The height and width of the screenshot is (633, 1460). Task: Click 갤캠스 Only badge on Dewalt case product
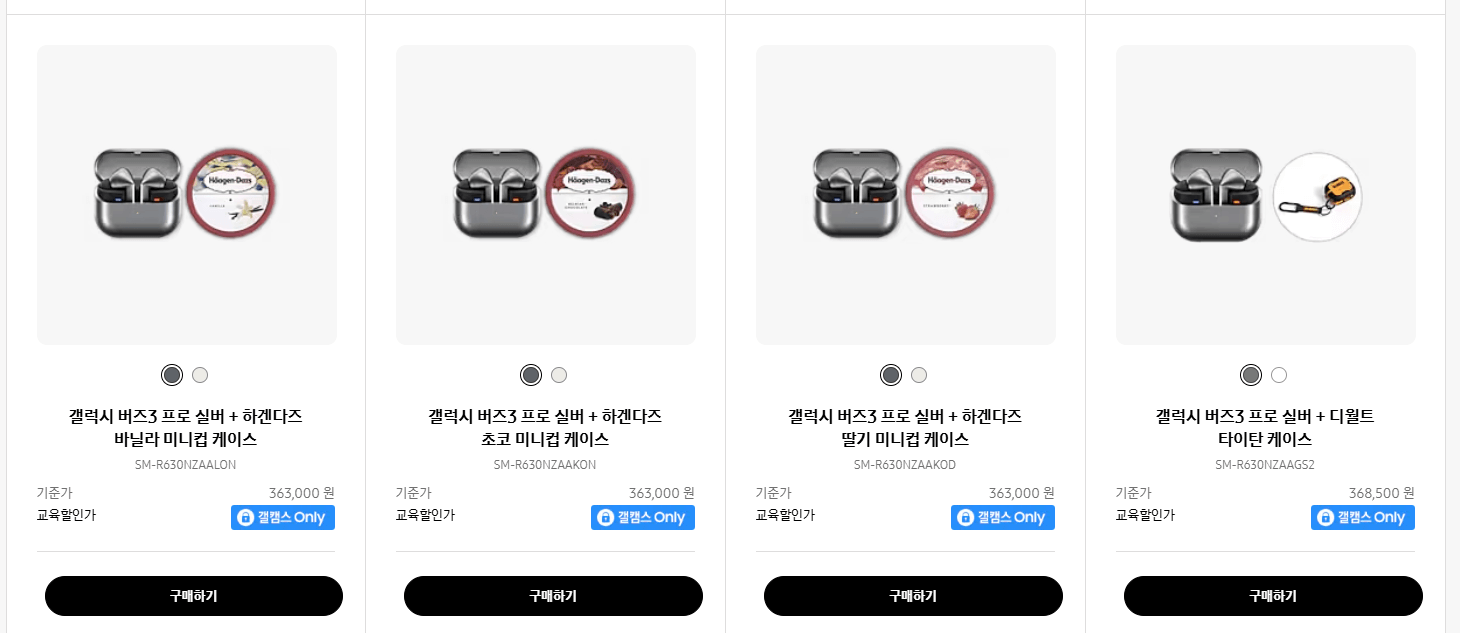click(x=1363, y=517)
